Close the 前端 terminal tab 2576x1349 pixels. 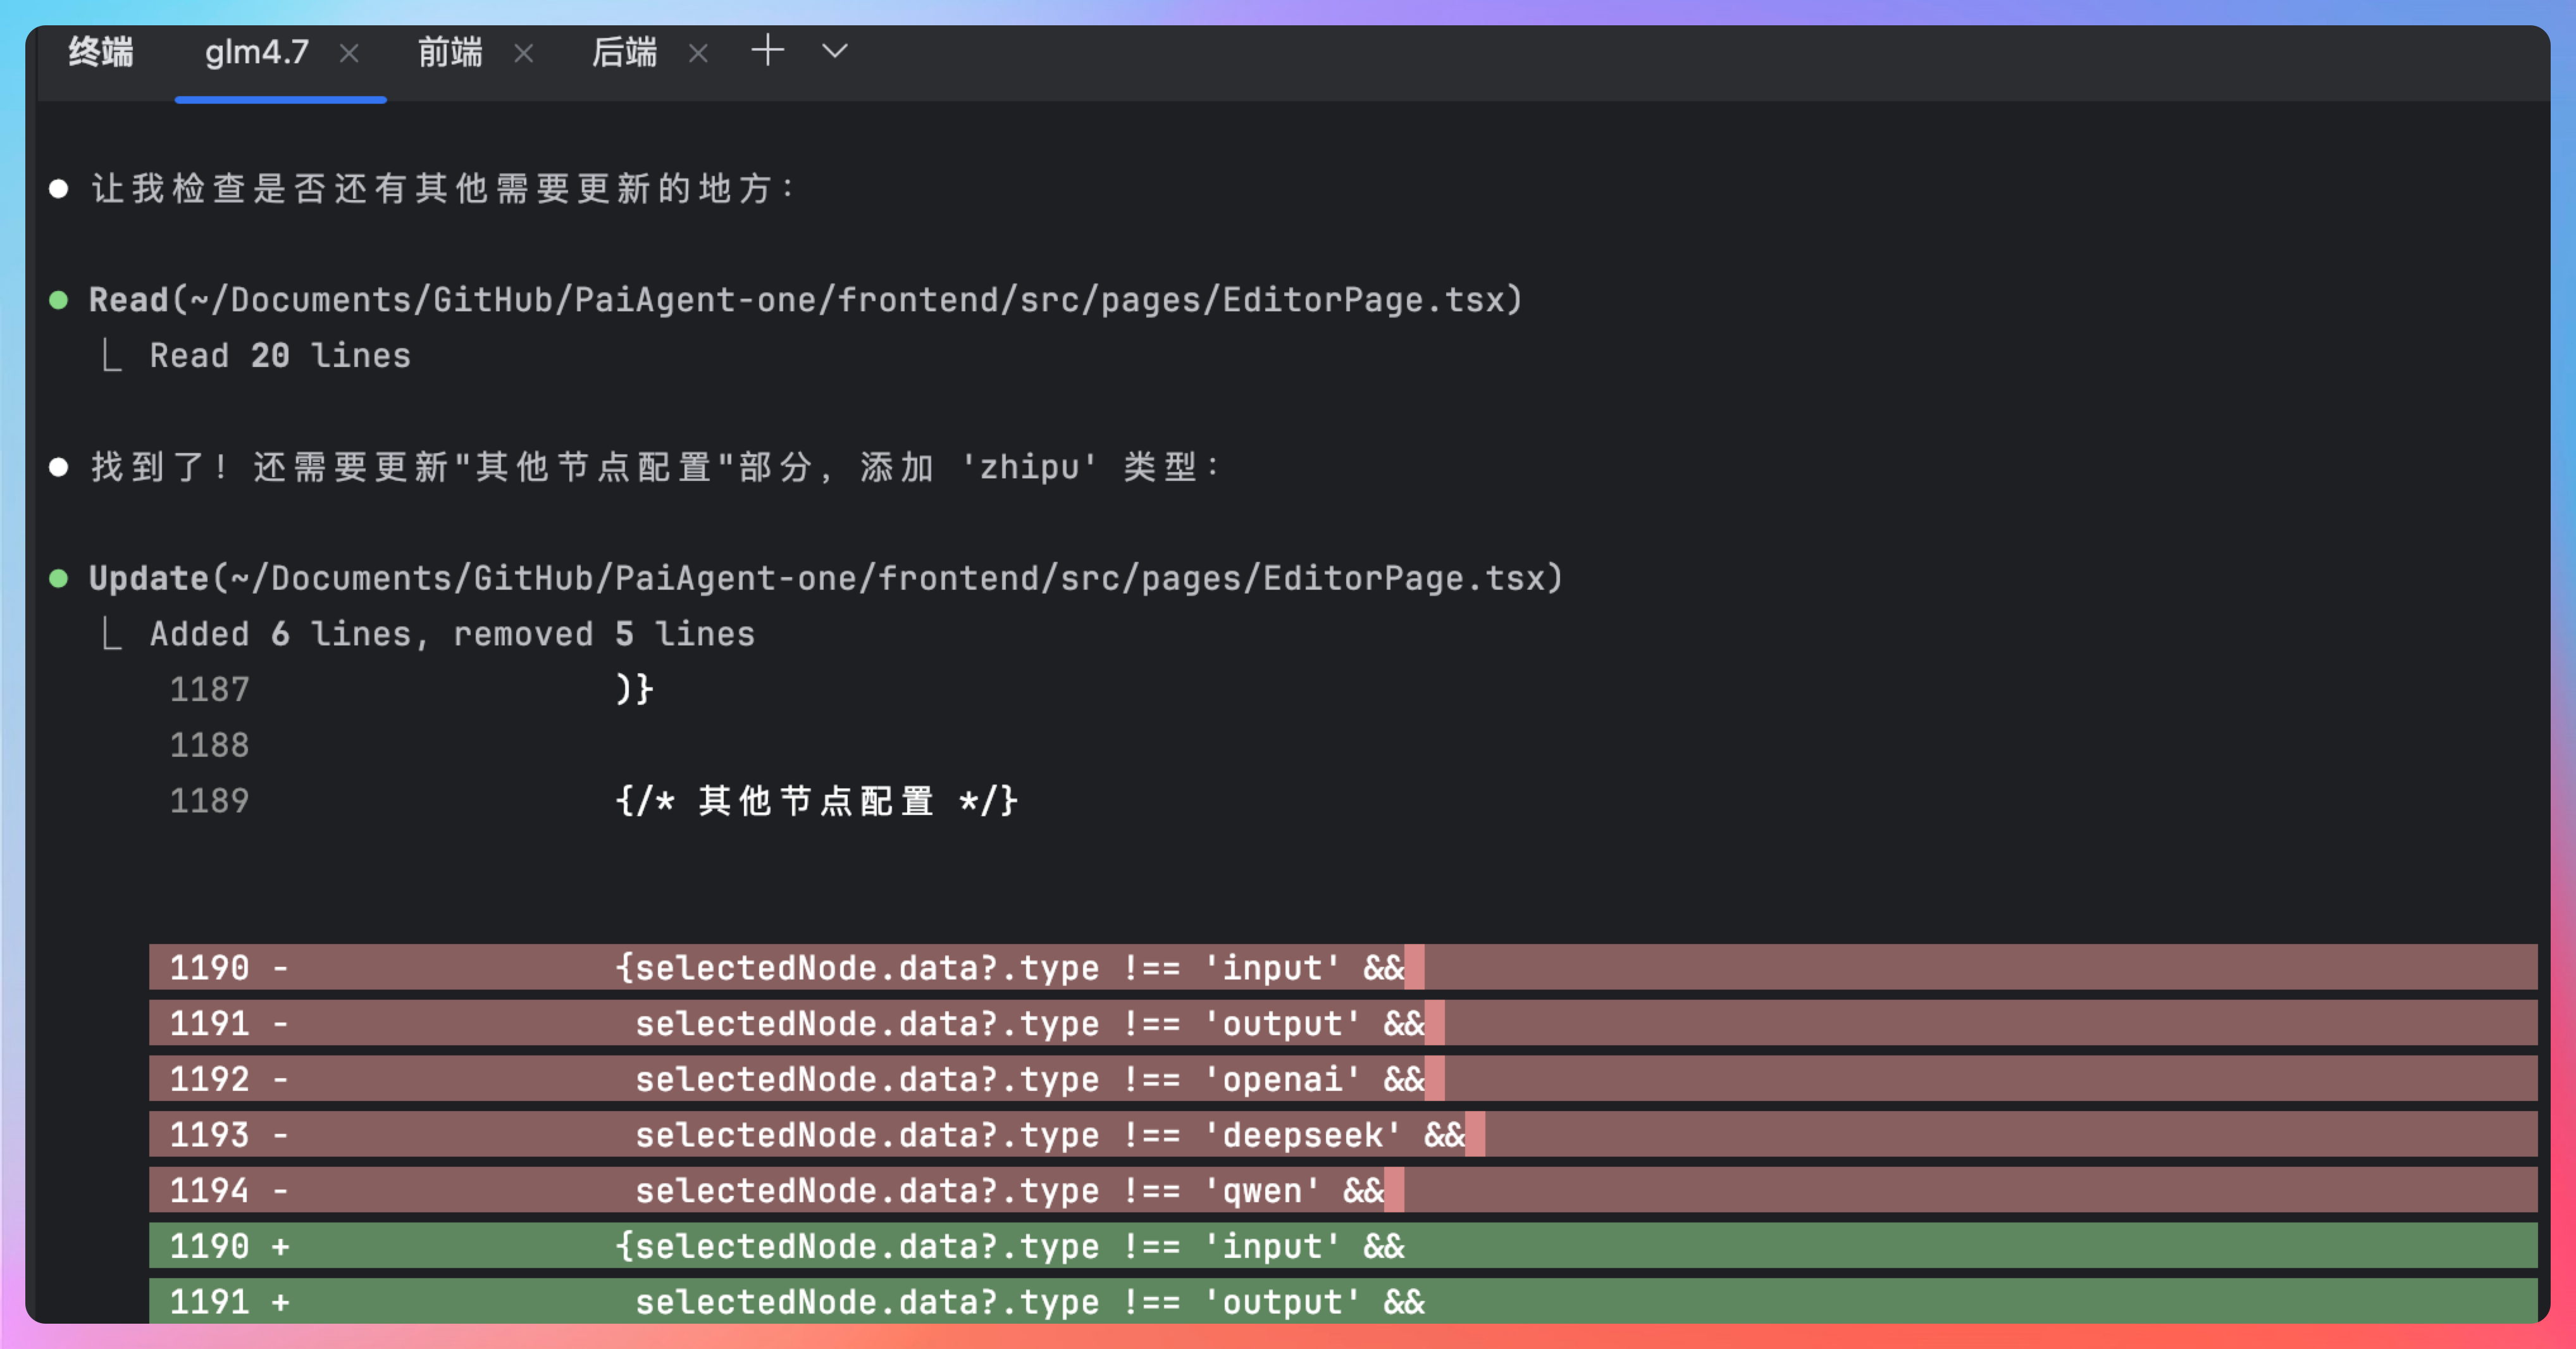click(x=524, y=53)
